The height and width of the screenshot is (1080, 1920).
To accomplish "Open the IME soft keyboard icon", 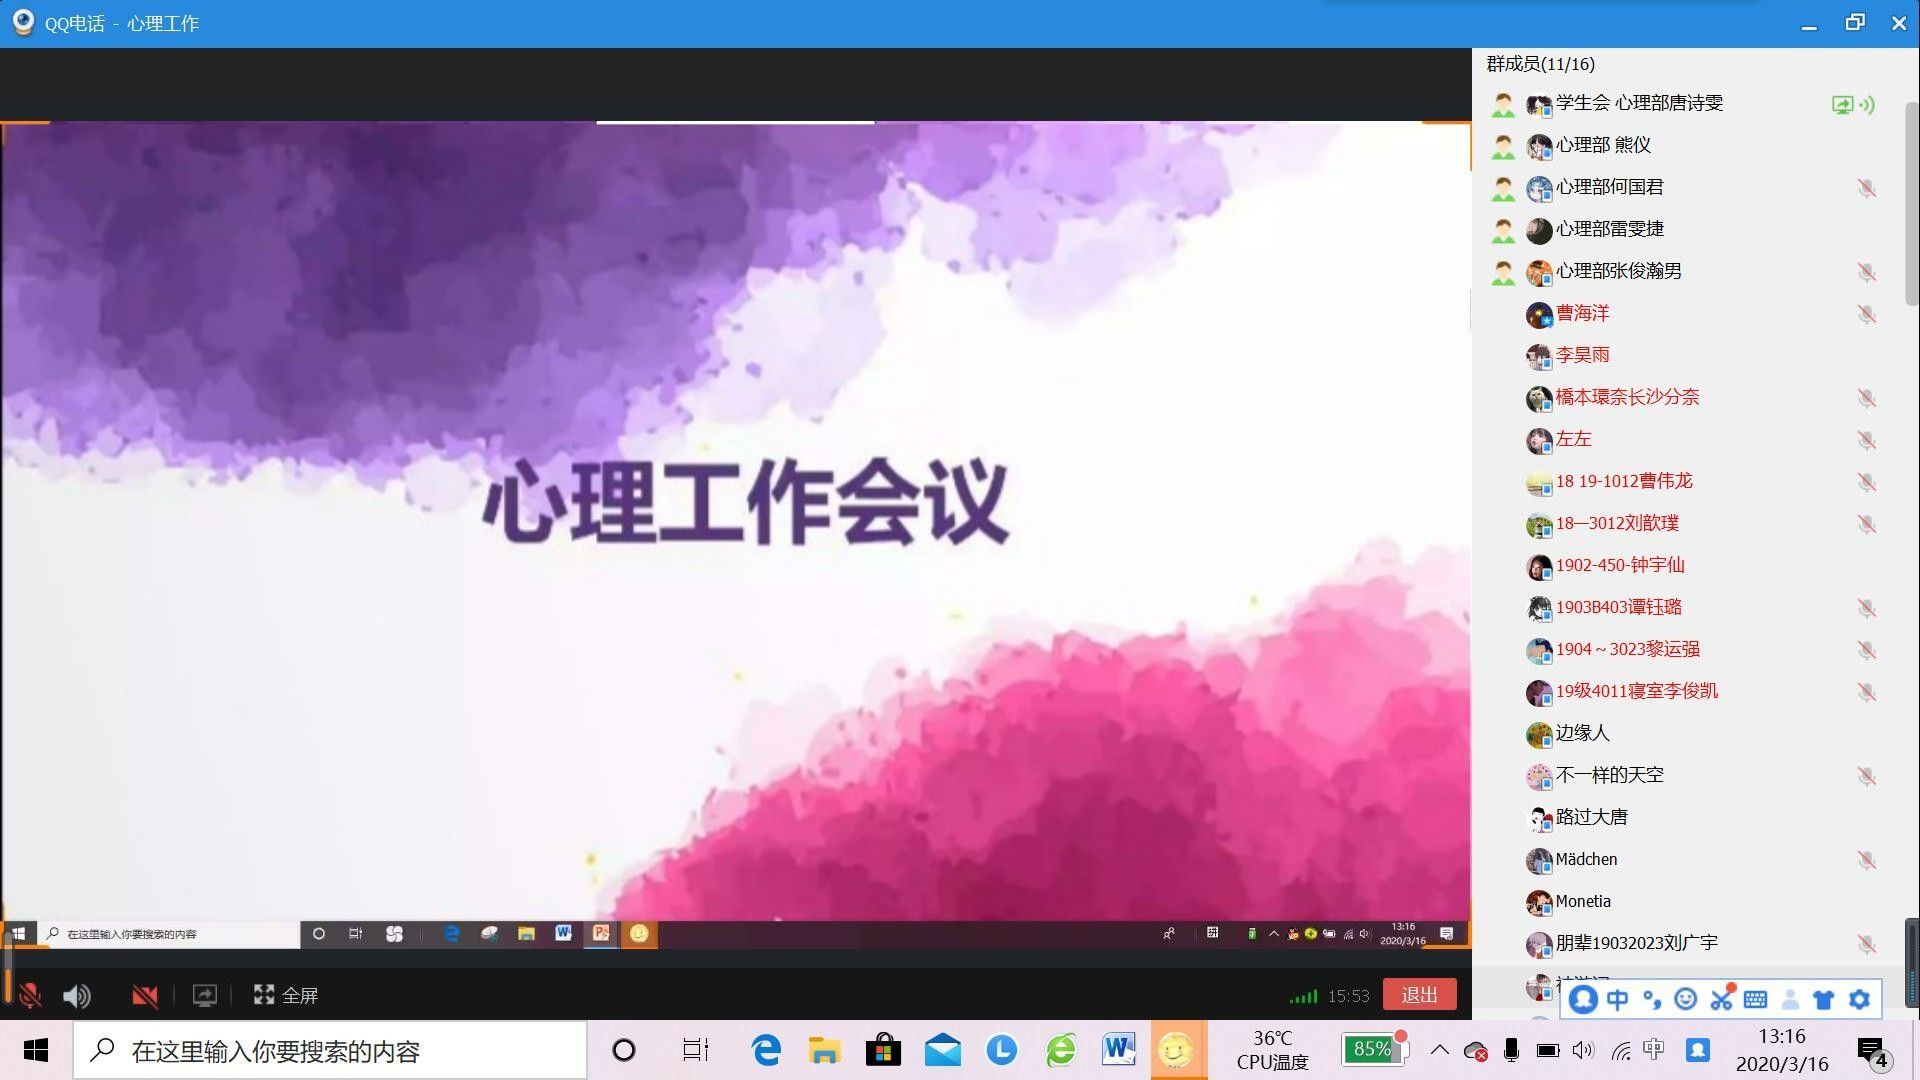I will click(x=1755, y=999).
